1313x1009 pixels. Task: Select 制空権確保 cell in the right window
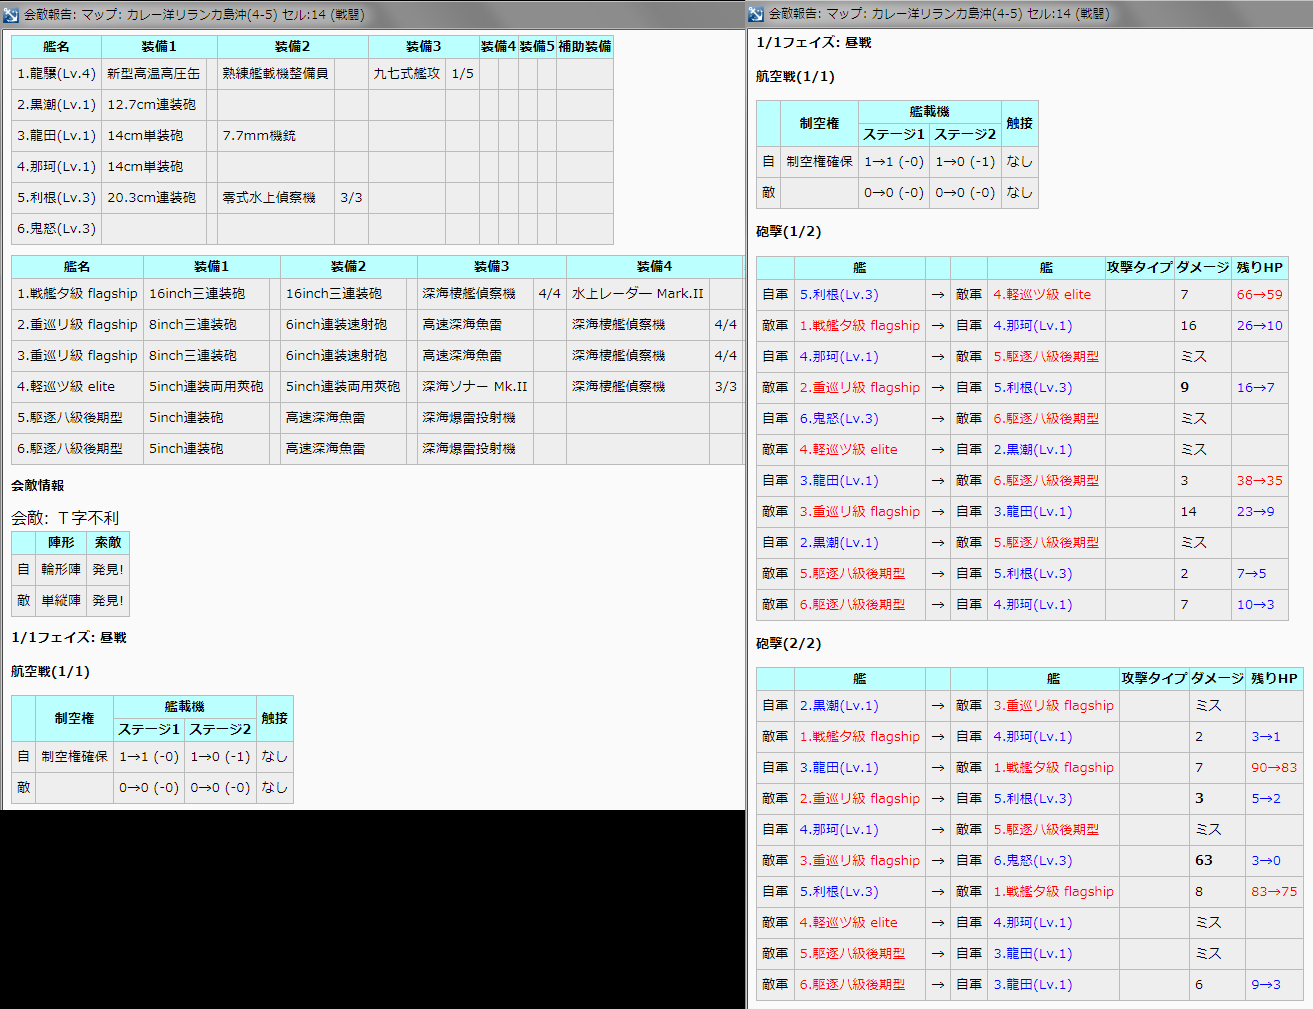tap(819, 161)
